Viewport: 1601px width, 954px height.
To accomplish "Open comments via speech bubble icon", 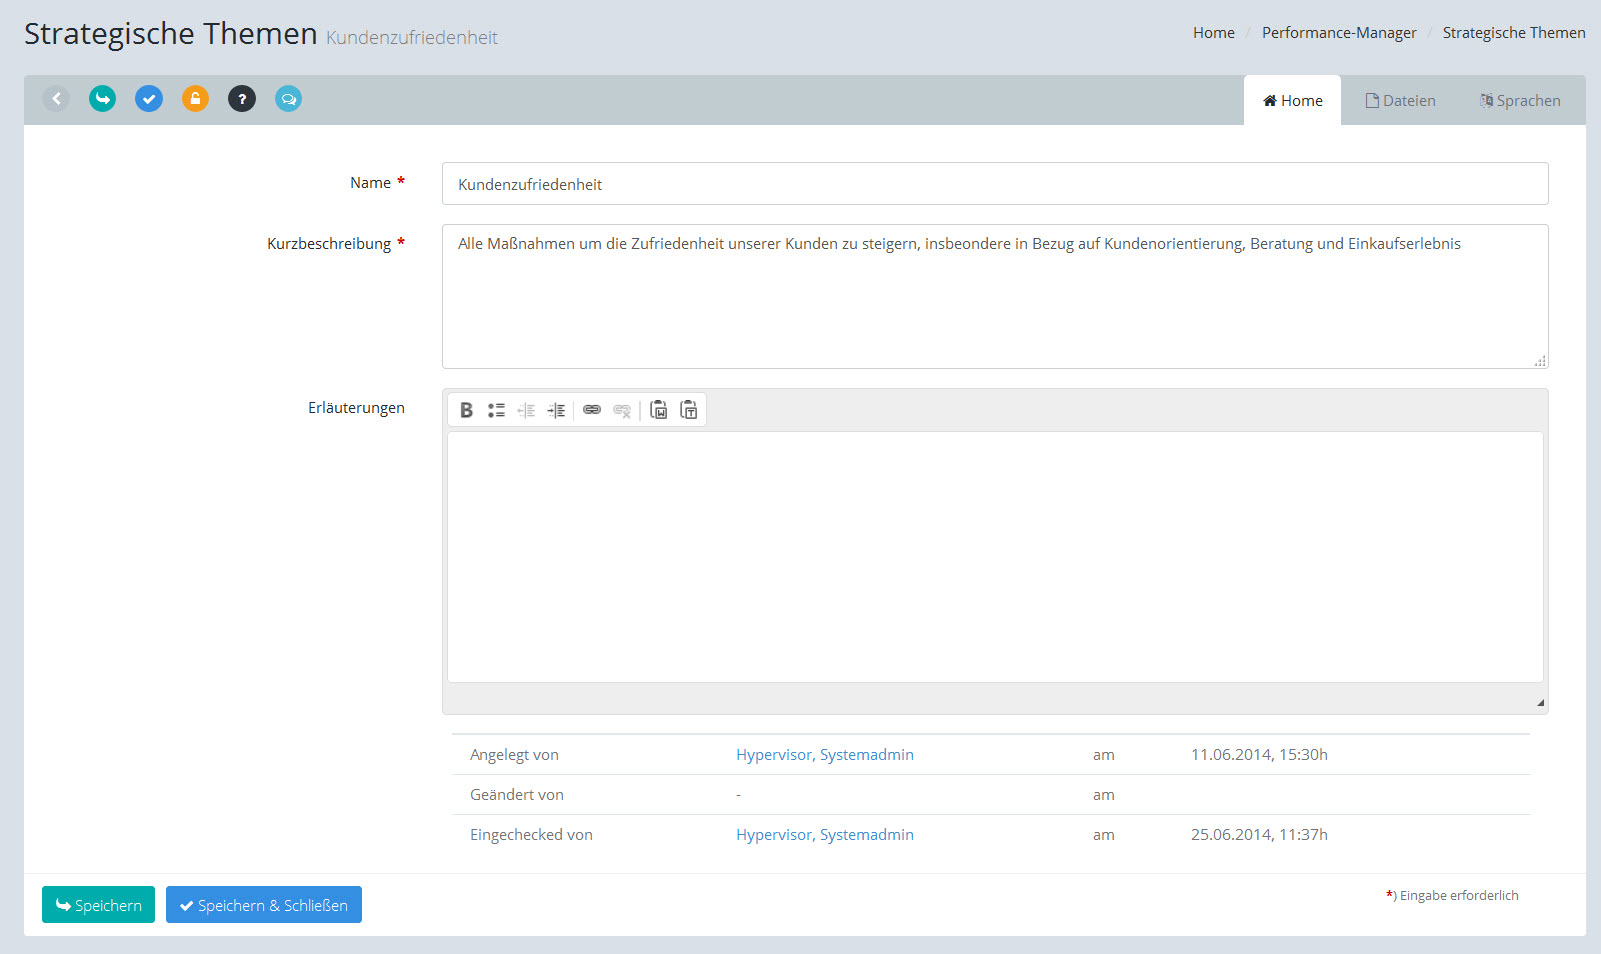I will (288, 99).
